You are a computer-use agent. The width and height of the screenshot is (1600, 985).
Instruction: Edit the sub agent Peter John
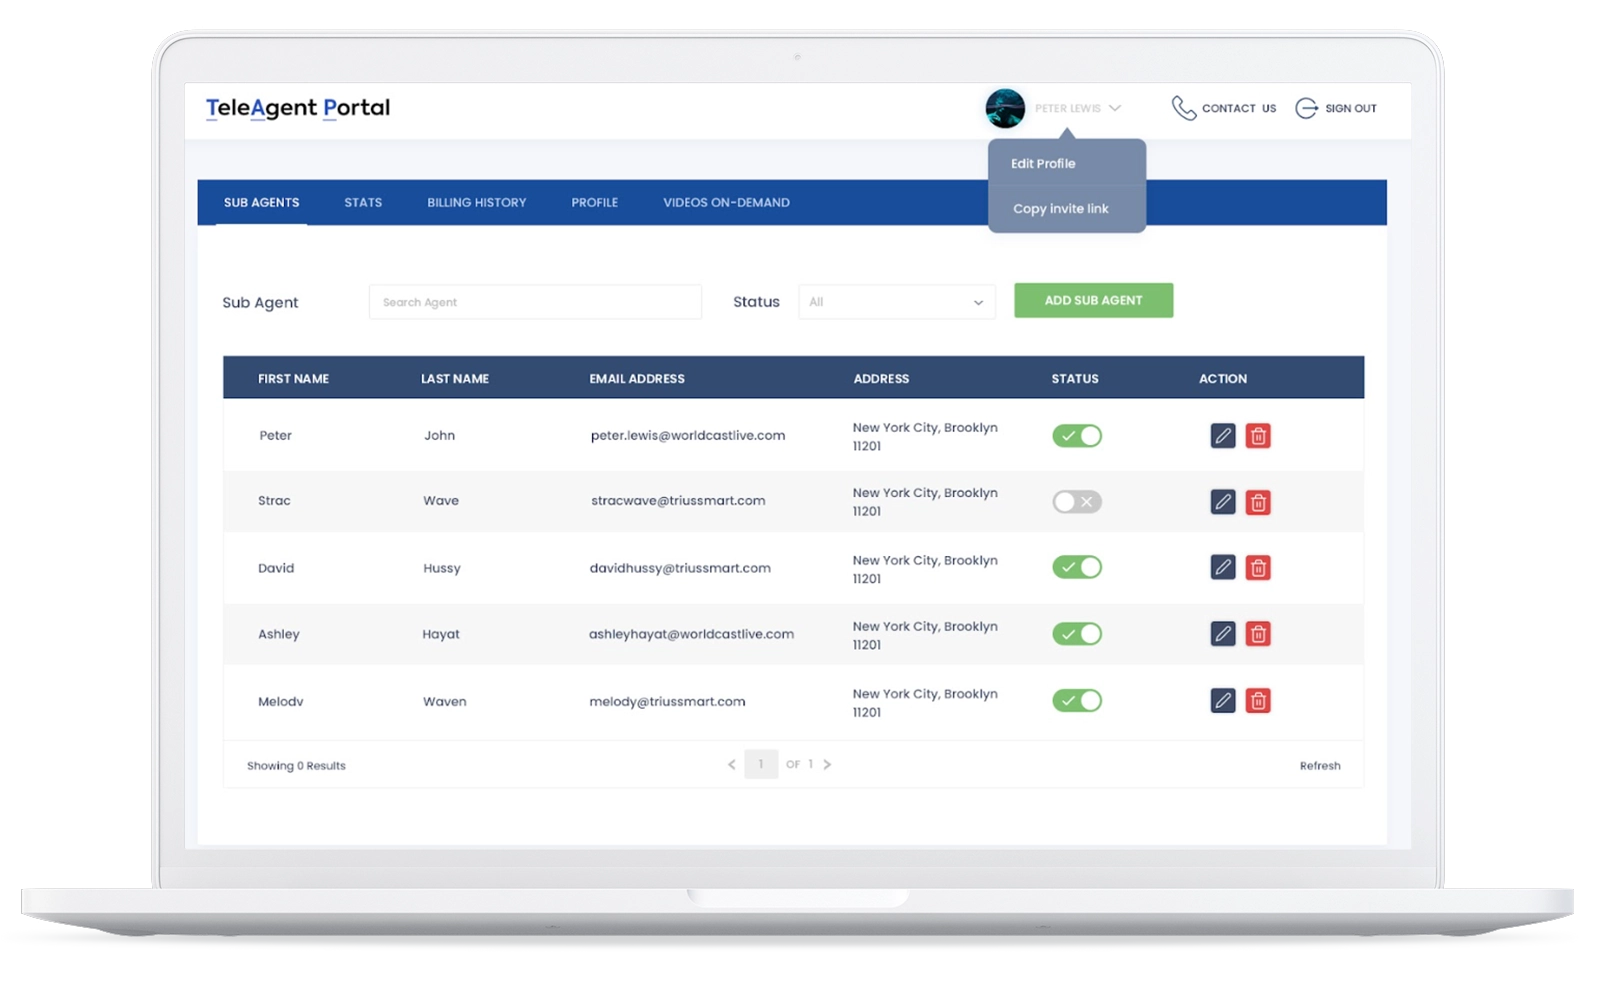[1222, 436]
